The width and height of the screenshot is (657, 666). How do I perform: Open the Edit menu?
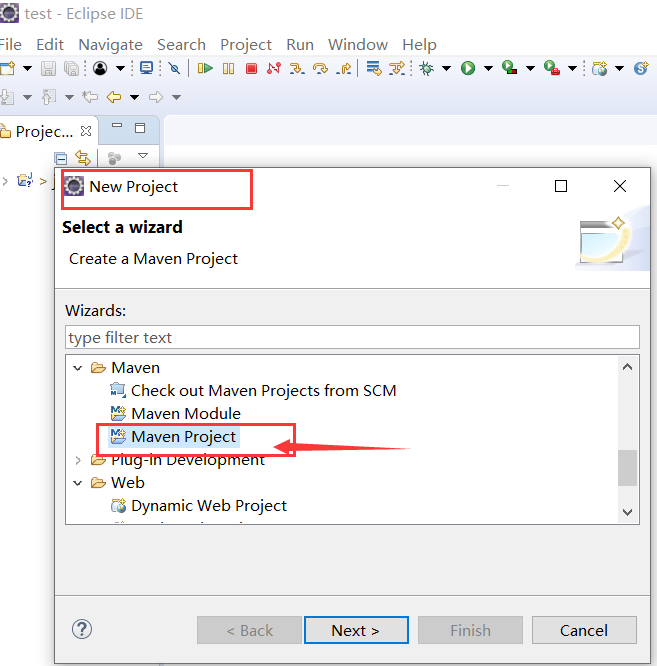pos(50,45)
